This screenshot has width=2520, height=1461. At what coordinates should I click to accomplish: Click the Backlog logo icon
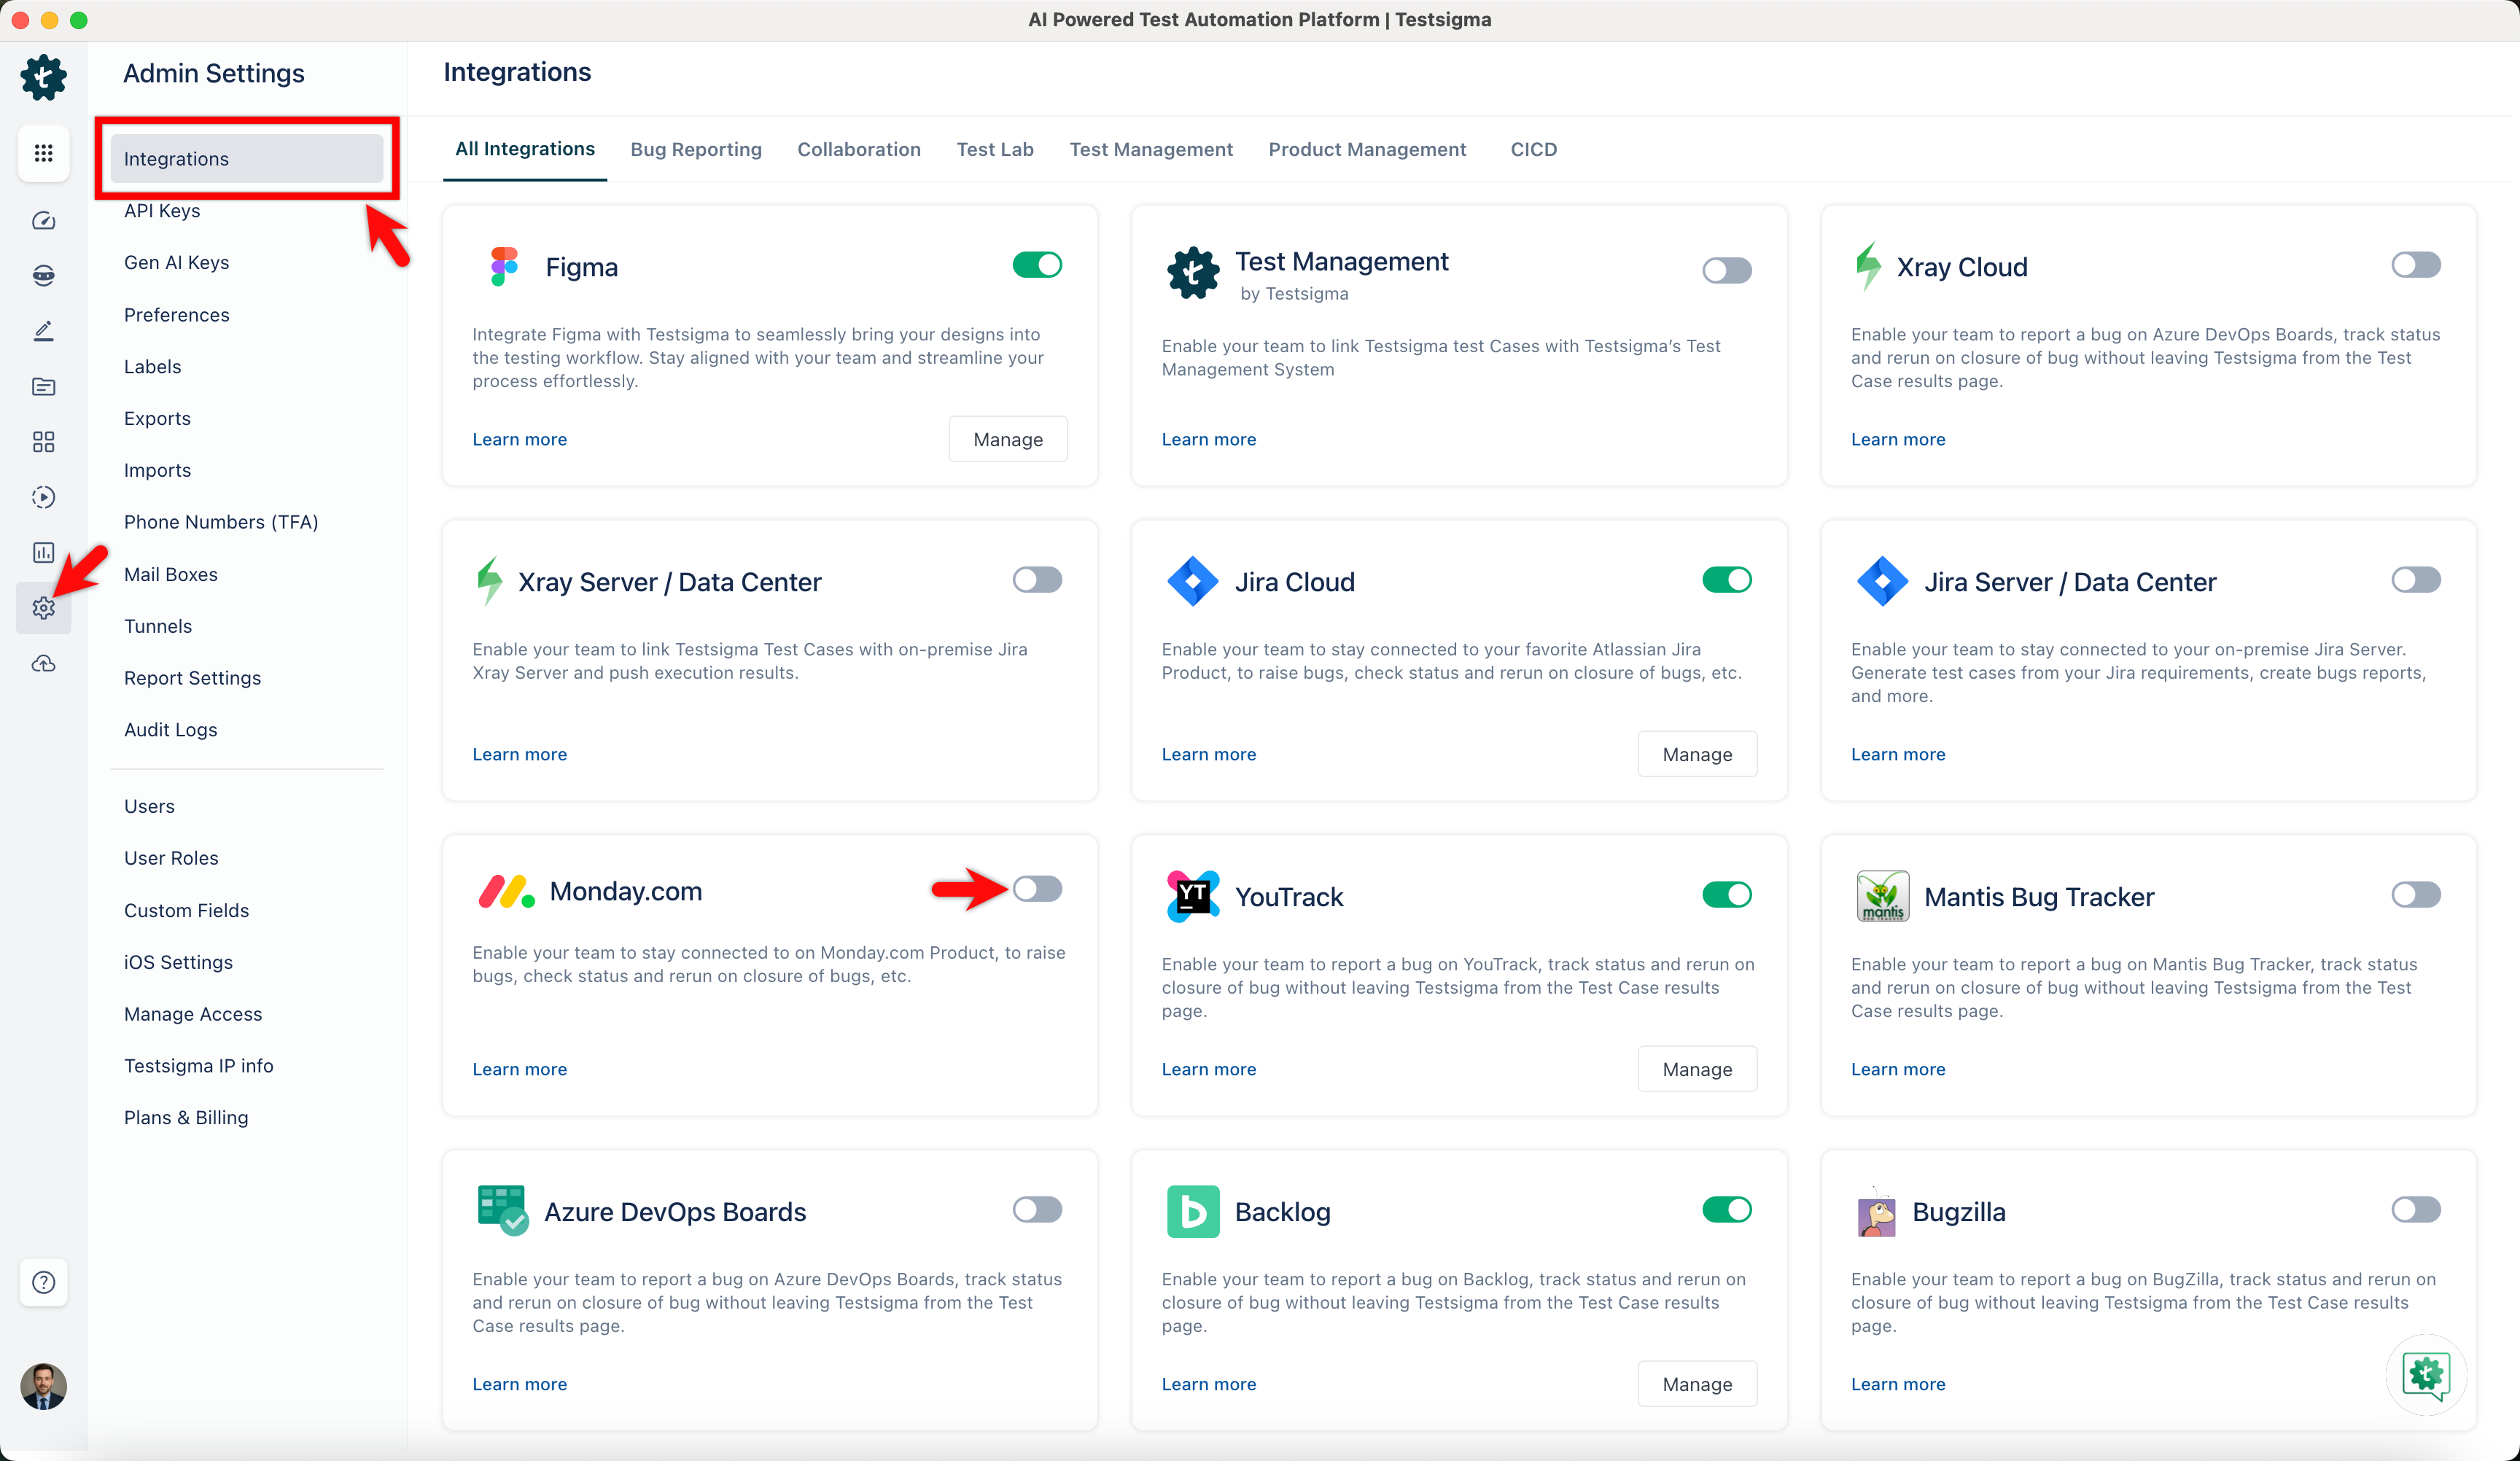[1192, 1211]
